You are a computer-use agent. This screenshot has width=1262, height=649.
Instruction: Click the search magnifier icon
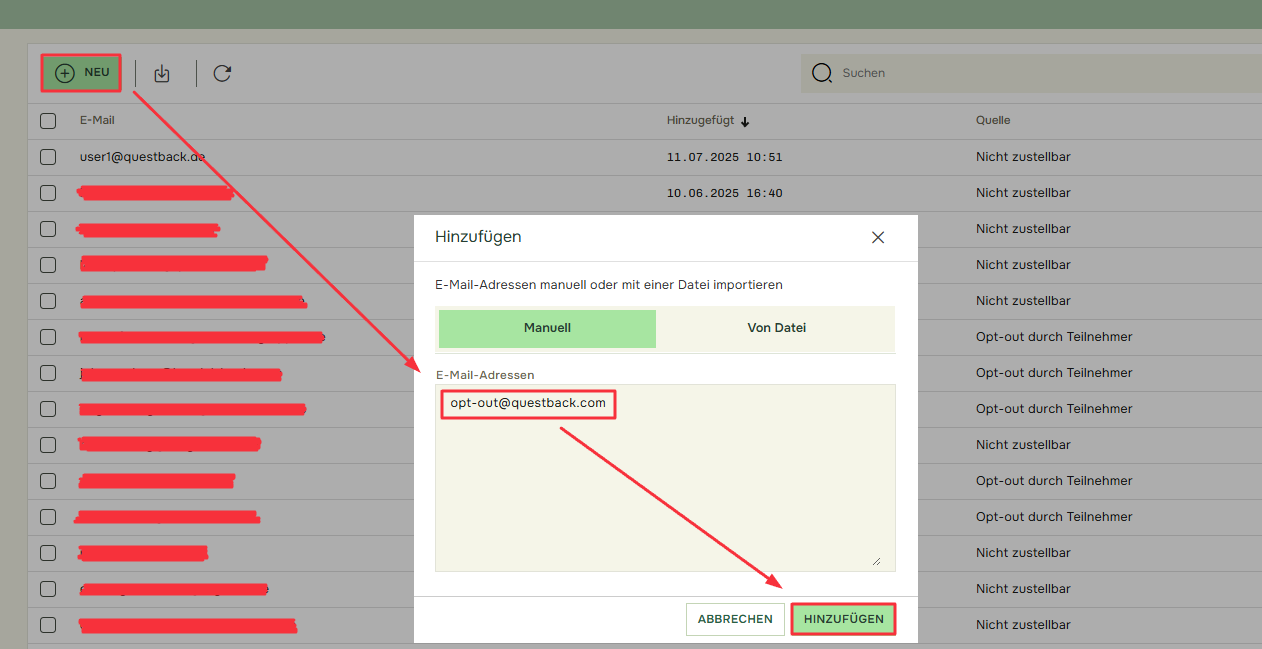click(822, 73)
